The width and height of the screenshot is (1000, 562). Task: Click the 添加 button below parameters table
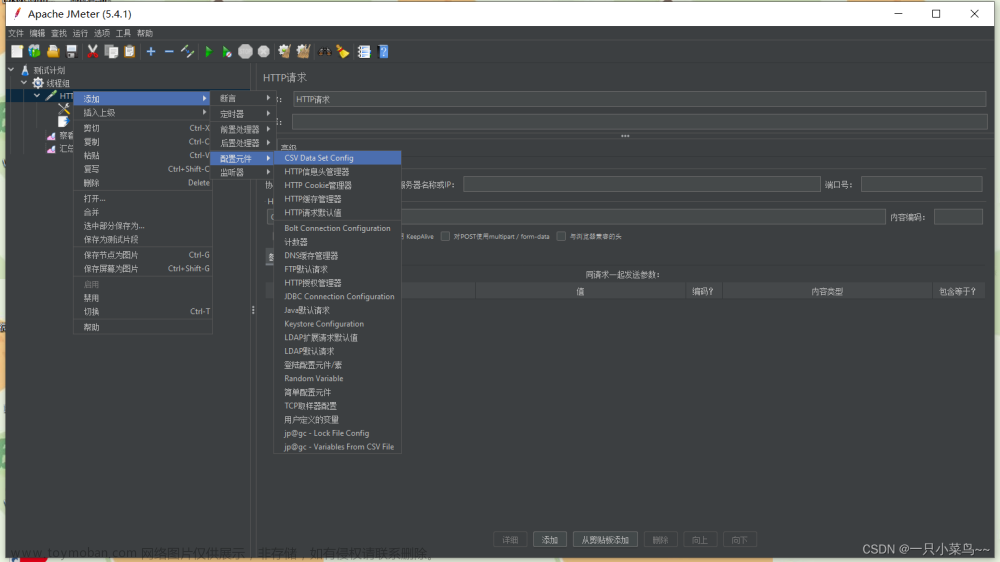point(550,540)
